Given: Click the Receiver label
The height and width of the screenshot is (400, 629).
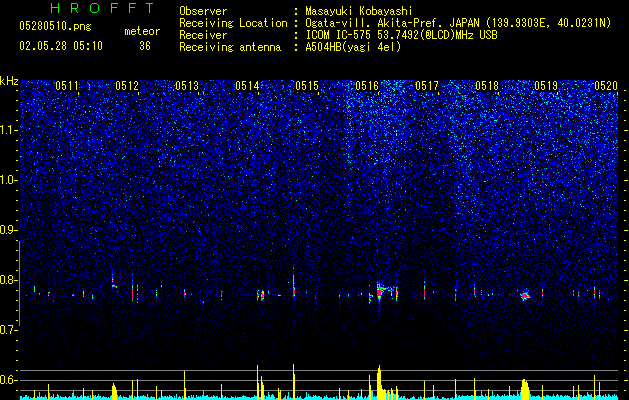Looking at the screenshot, I should click(203, 35).
